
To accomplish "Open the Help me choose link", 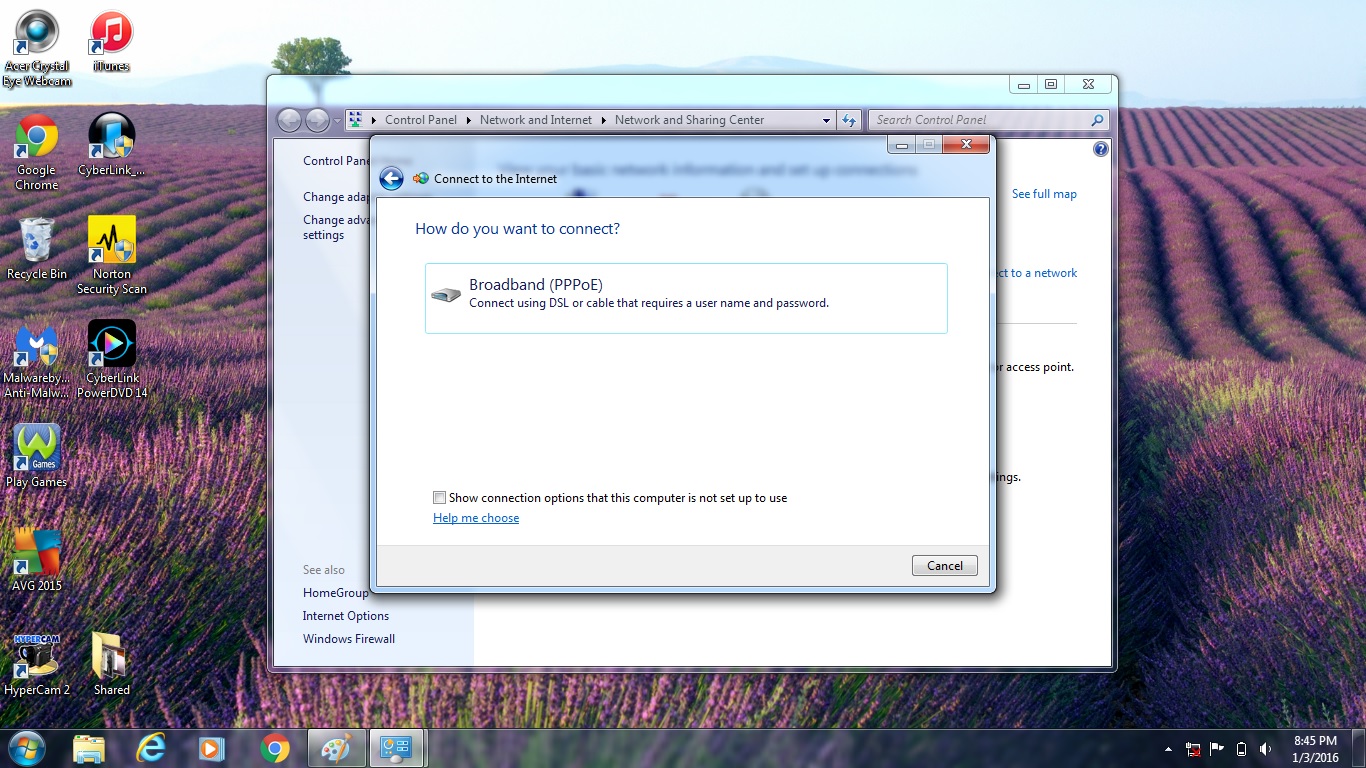I will 476,518.
